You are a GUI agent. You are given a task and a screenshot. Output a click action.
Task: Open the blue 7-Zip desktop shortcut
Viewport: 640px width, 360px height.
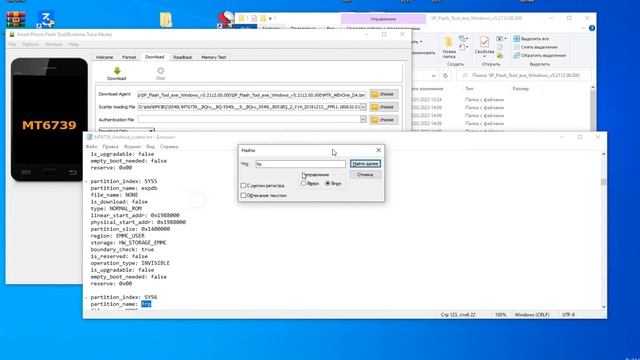(x=46, y=19)
